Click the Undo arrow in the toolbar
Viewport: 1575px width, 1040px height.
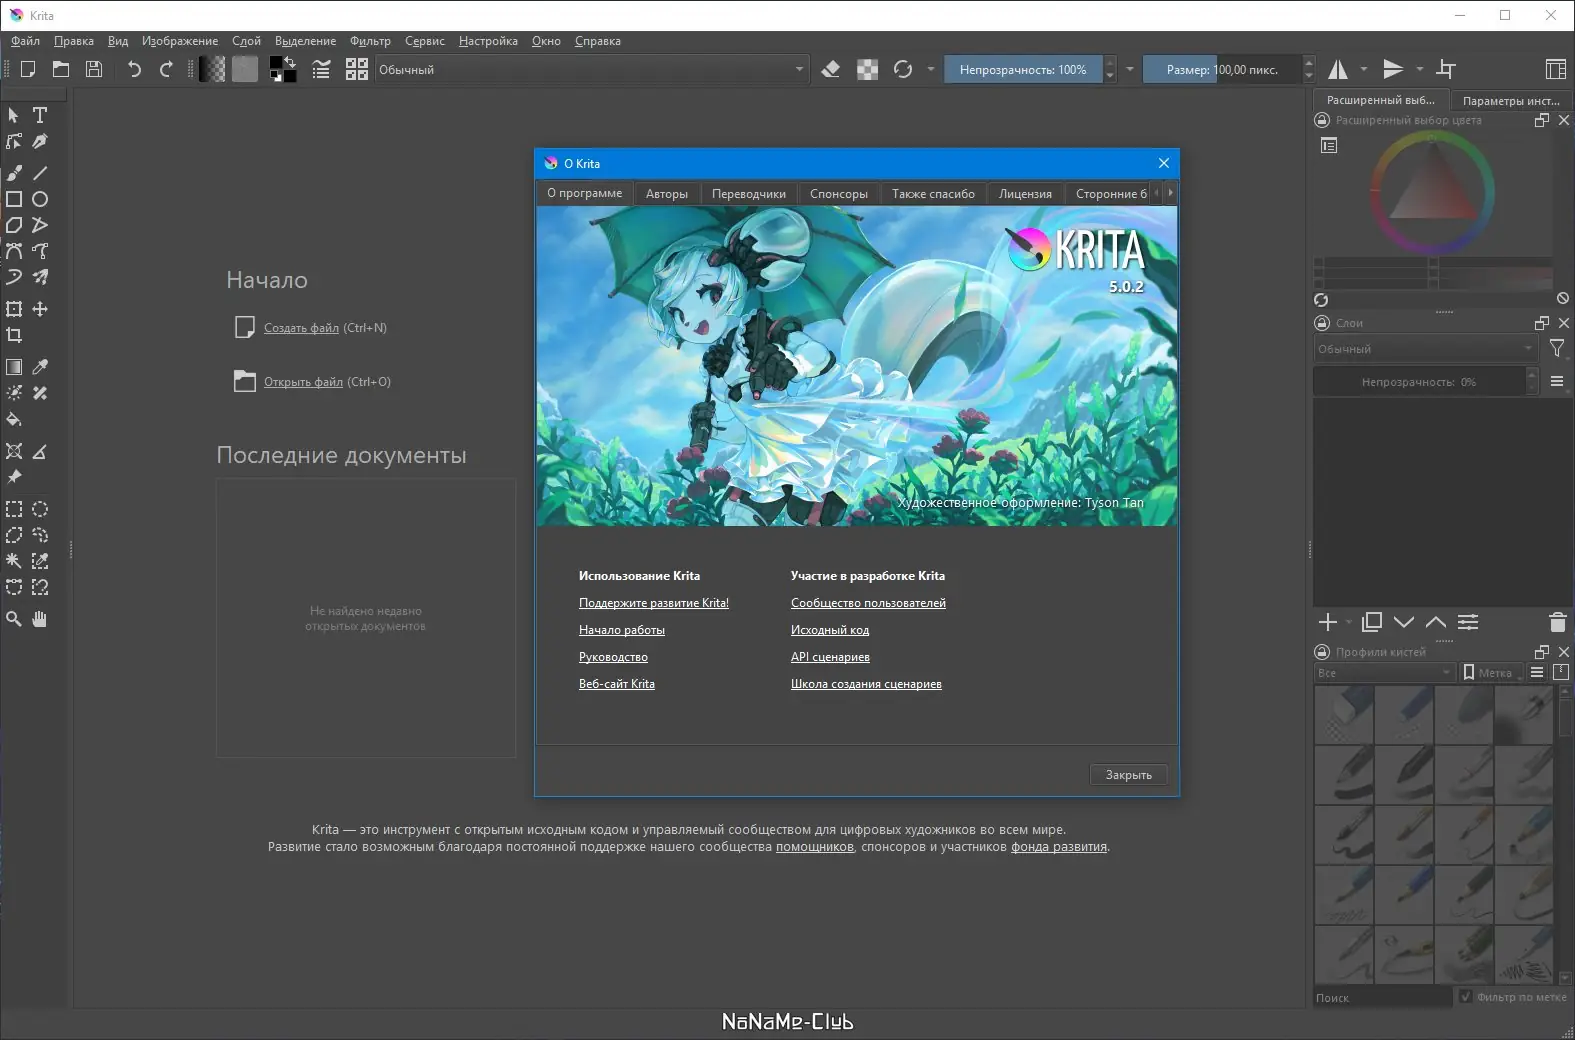point(134,69)
